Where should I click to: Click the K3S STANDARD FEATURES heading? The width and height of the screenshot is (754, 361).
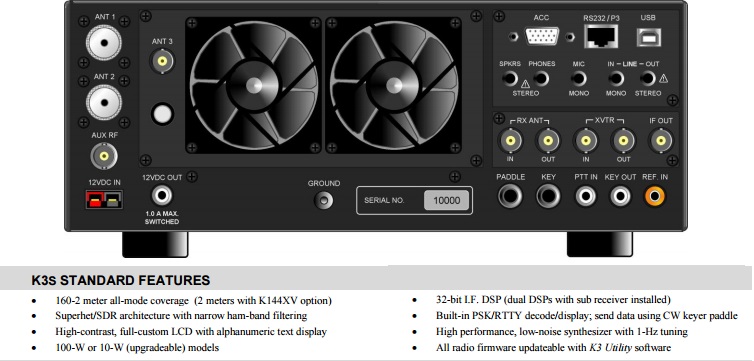pyautogui.click(x=121, y=280)
